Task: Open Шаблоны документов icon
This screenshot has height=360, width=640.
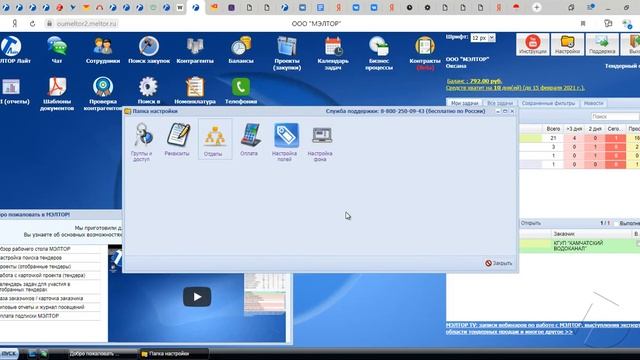Action: [57, 94]
